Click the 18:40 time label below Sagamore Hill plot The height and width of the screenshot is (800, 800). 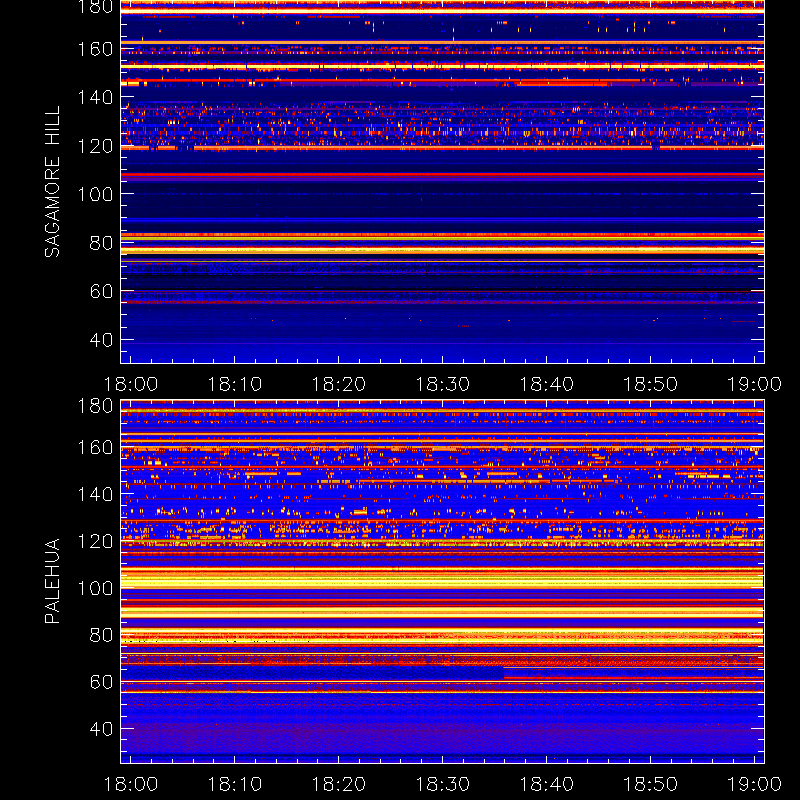[547, 384]
